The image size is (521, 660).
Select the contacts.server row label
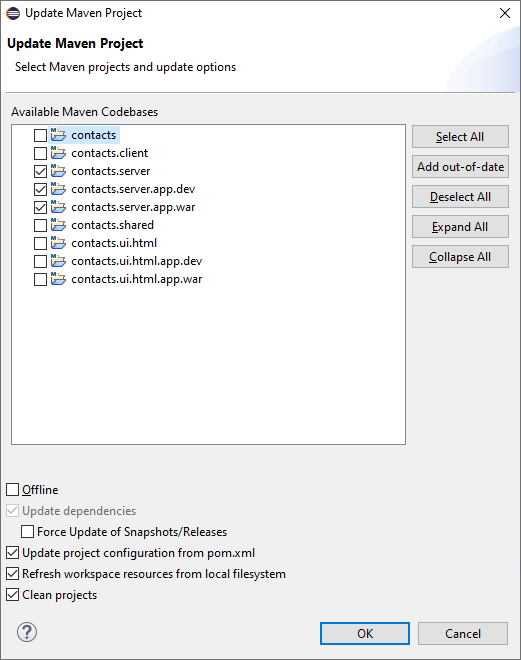[111, 171]
